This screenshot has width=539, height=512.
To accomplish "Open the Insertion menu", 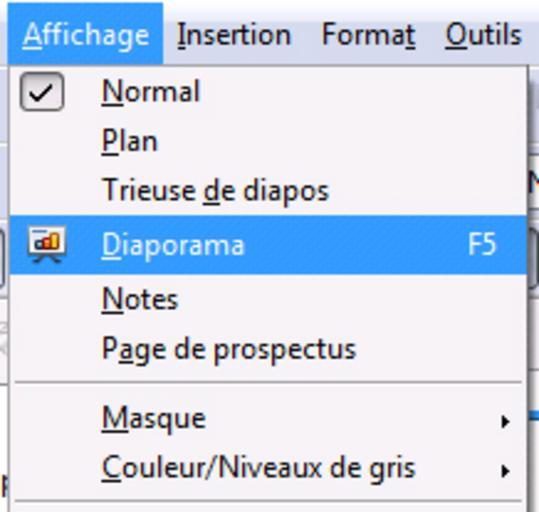I will point(234,34).
